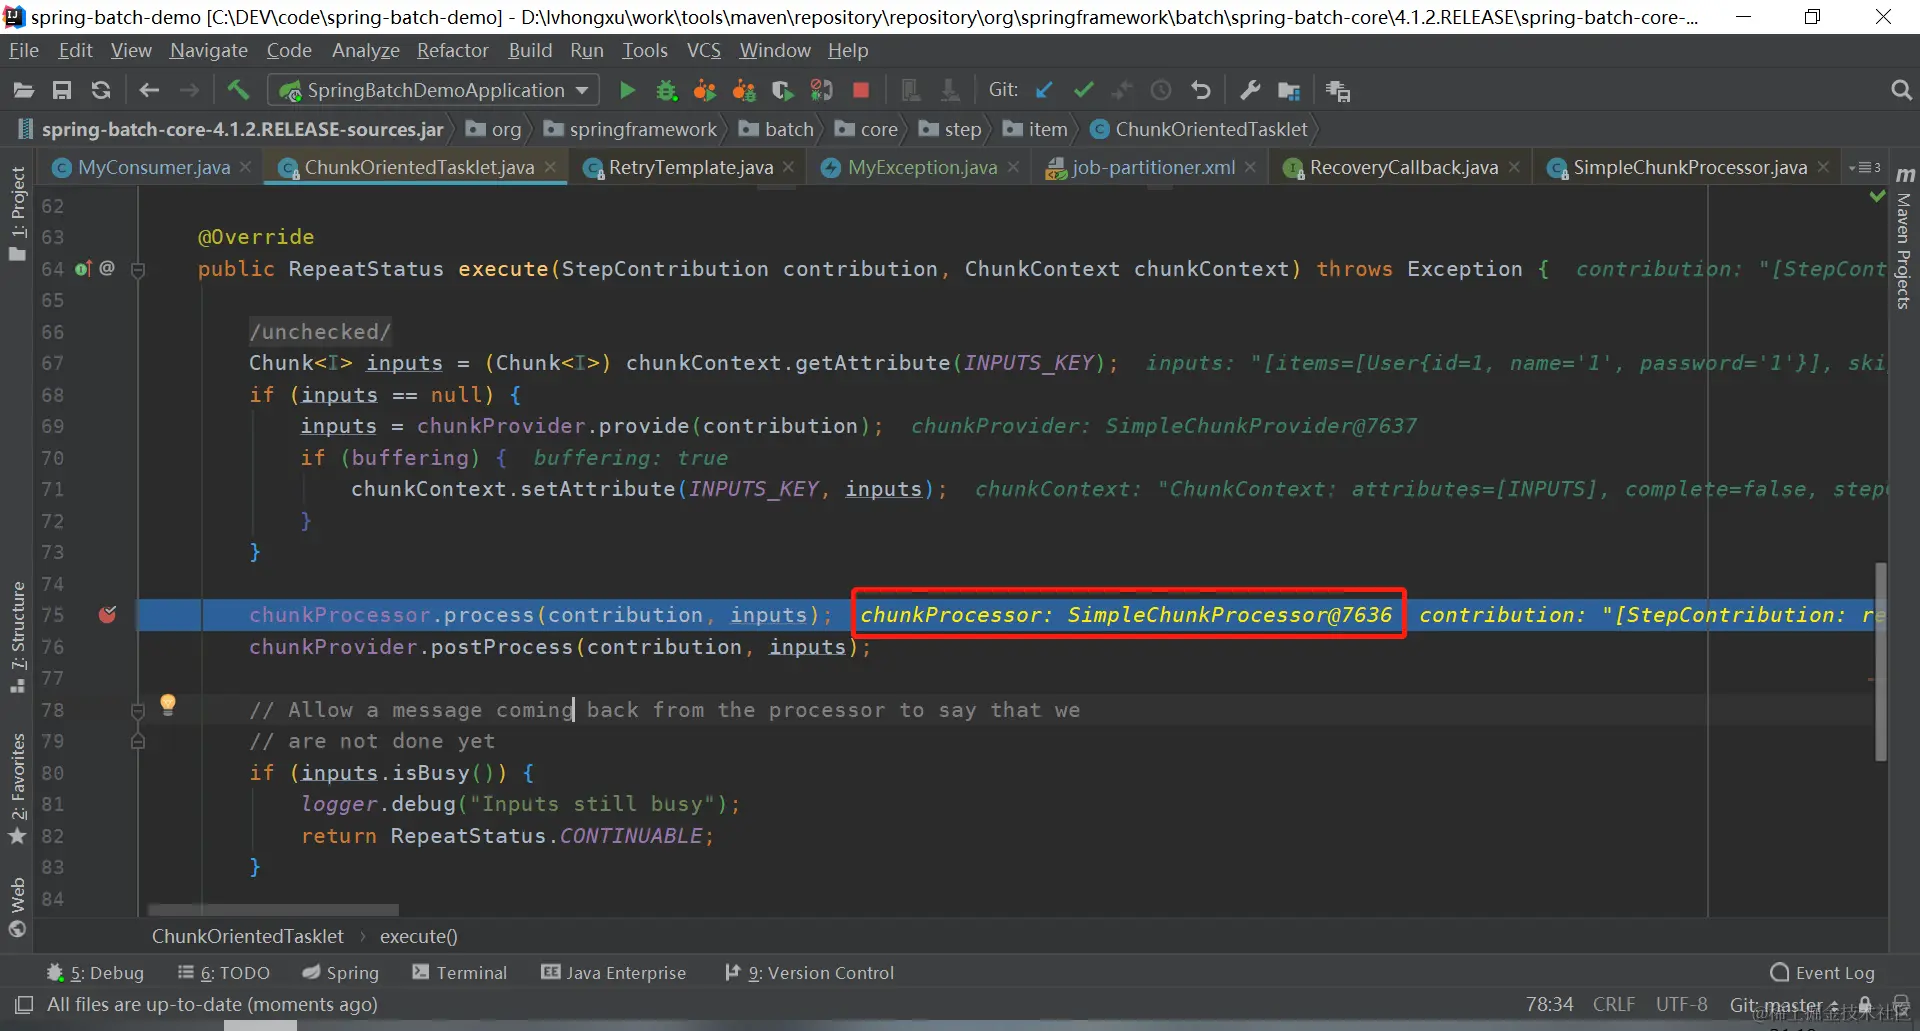The width and height of the screenshot is (1920, 1031).
Task: Toggle the Maven Projects side panel
Action: coord(1904,240)
